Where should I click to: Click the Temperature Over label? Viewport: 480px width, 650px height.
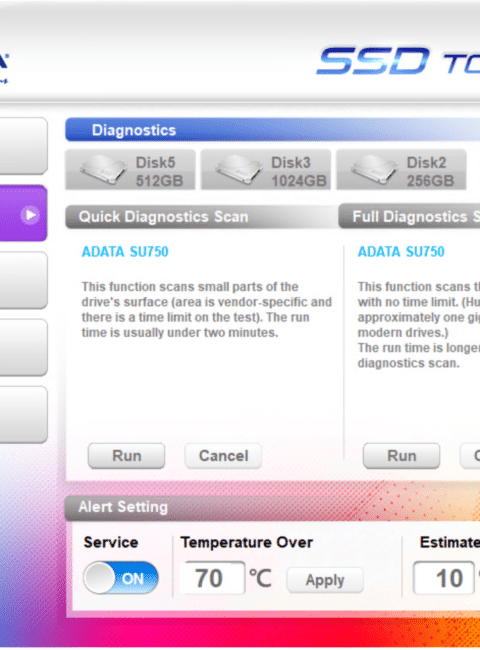[247, 542]
